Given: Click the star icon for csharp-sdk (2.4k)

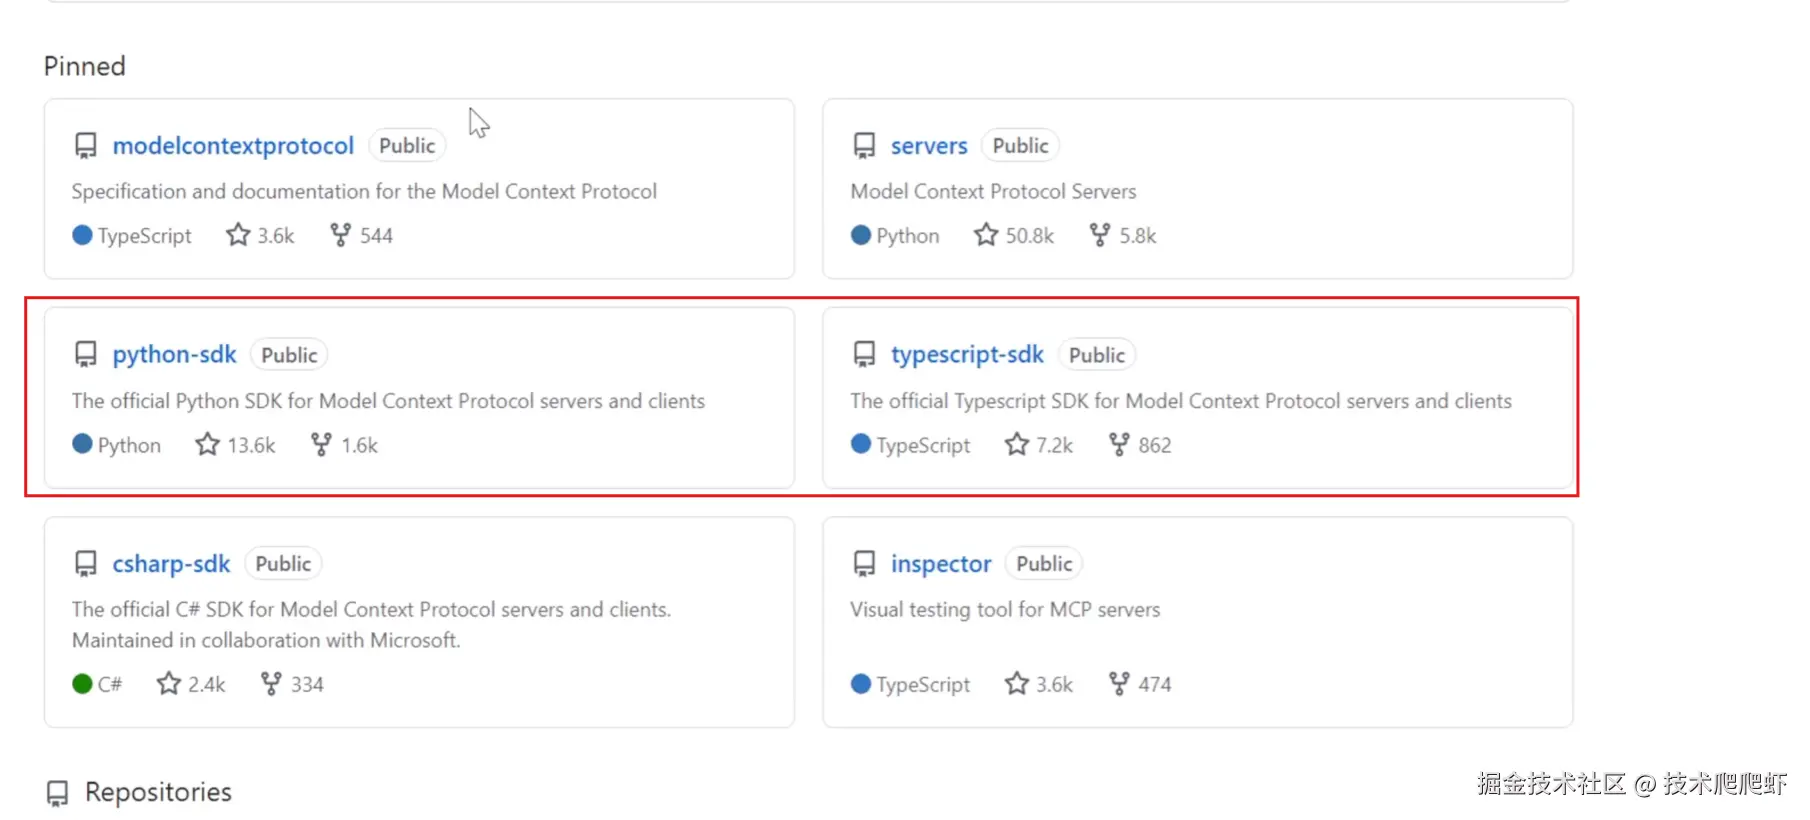Looking at the screenshot, I should tap(168, 684).
